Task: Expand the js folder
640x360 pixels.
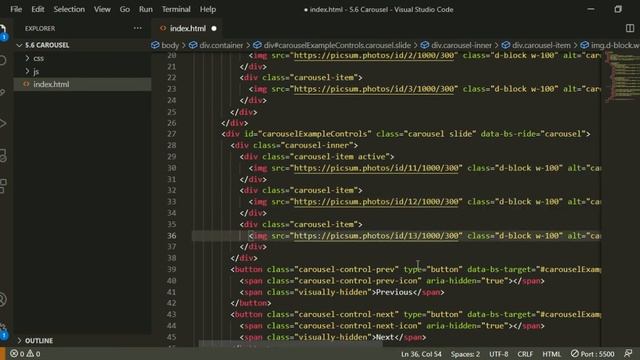Action: point(36,71)
